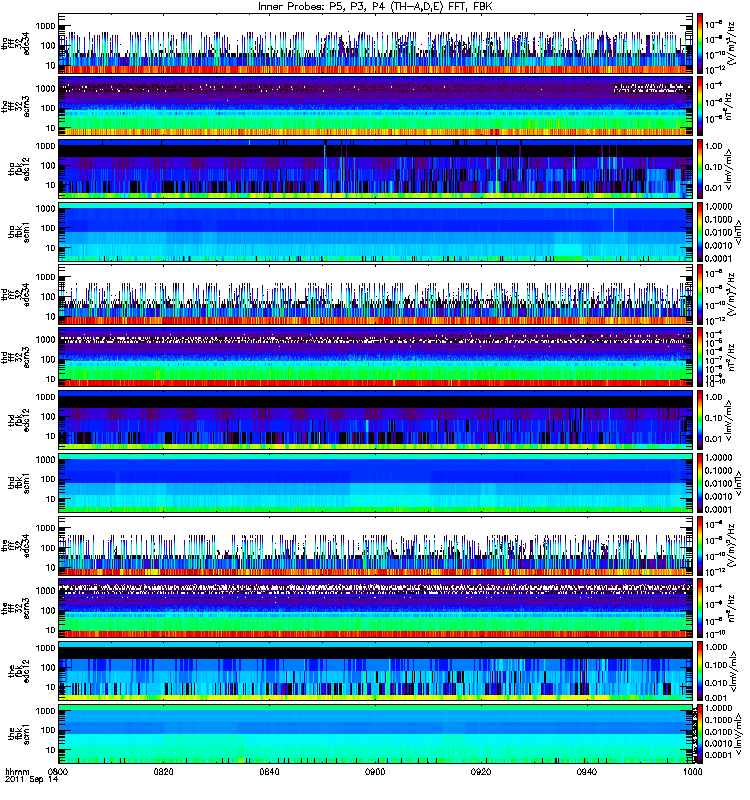Click the 'the fbk scm1' y-axis label
Viewport: 750px width, 800px height.
pos(19,734)
